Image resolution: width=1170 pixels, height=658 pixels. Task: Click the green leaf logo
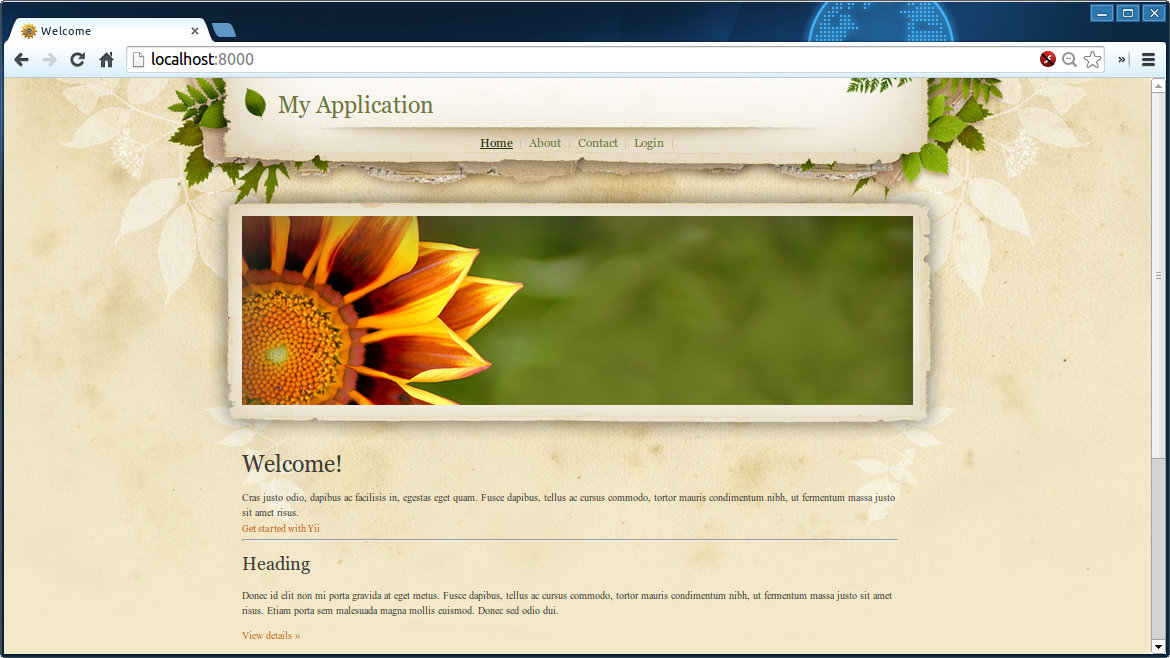click(255, 104)
